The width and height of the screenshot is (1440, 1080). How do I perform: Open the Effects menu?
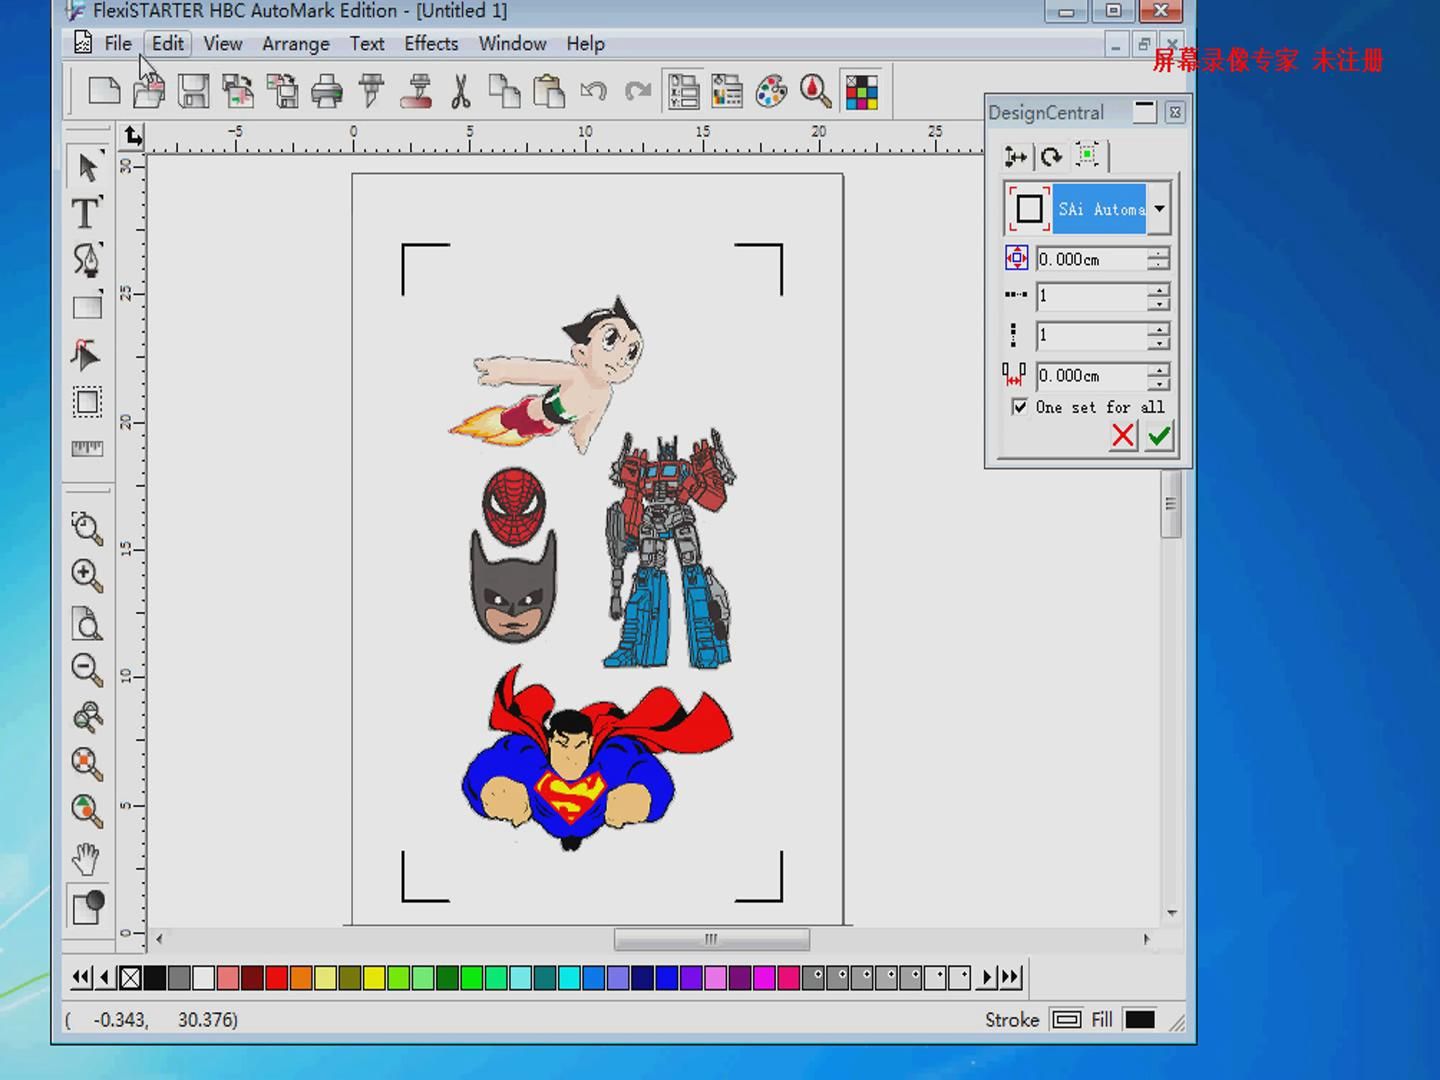point(431,43)
